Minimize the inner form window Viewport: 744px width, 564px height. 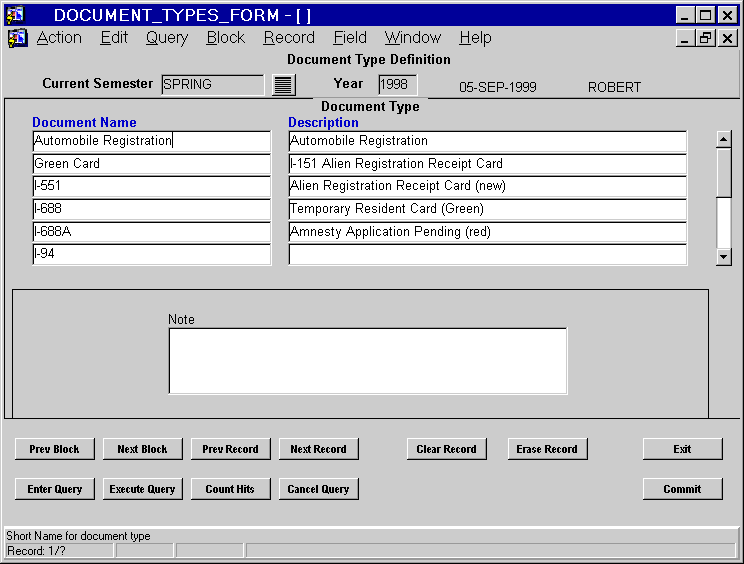click(x=684, y=38)
